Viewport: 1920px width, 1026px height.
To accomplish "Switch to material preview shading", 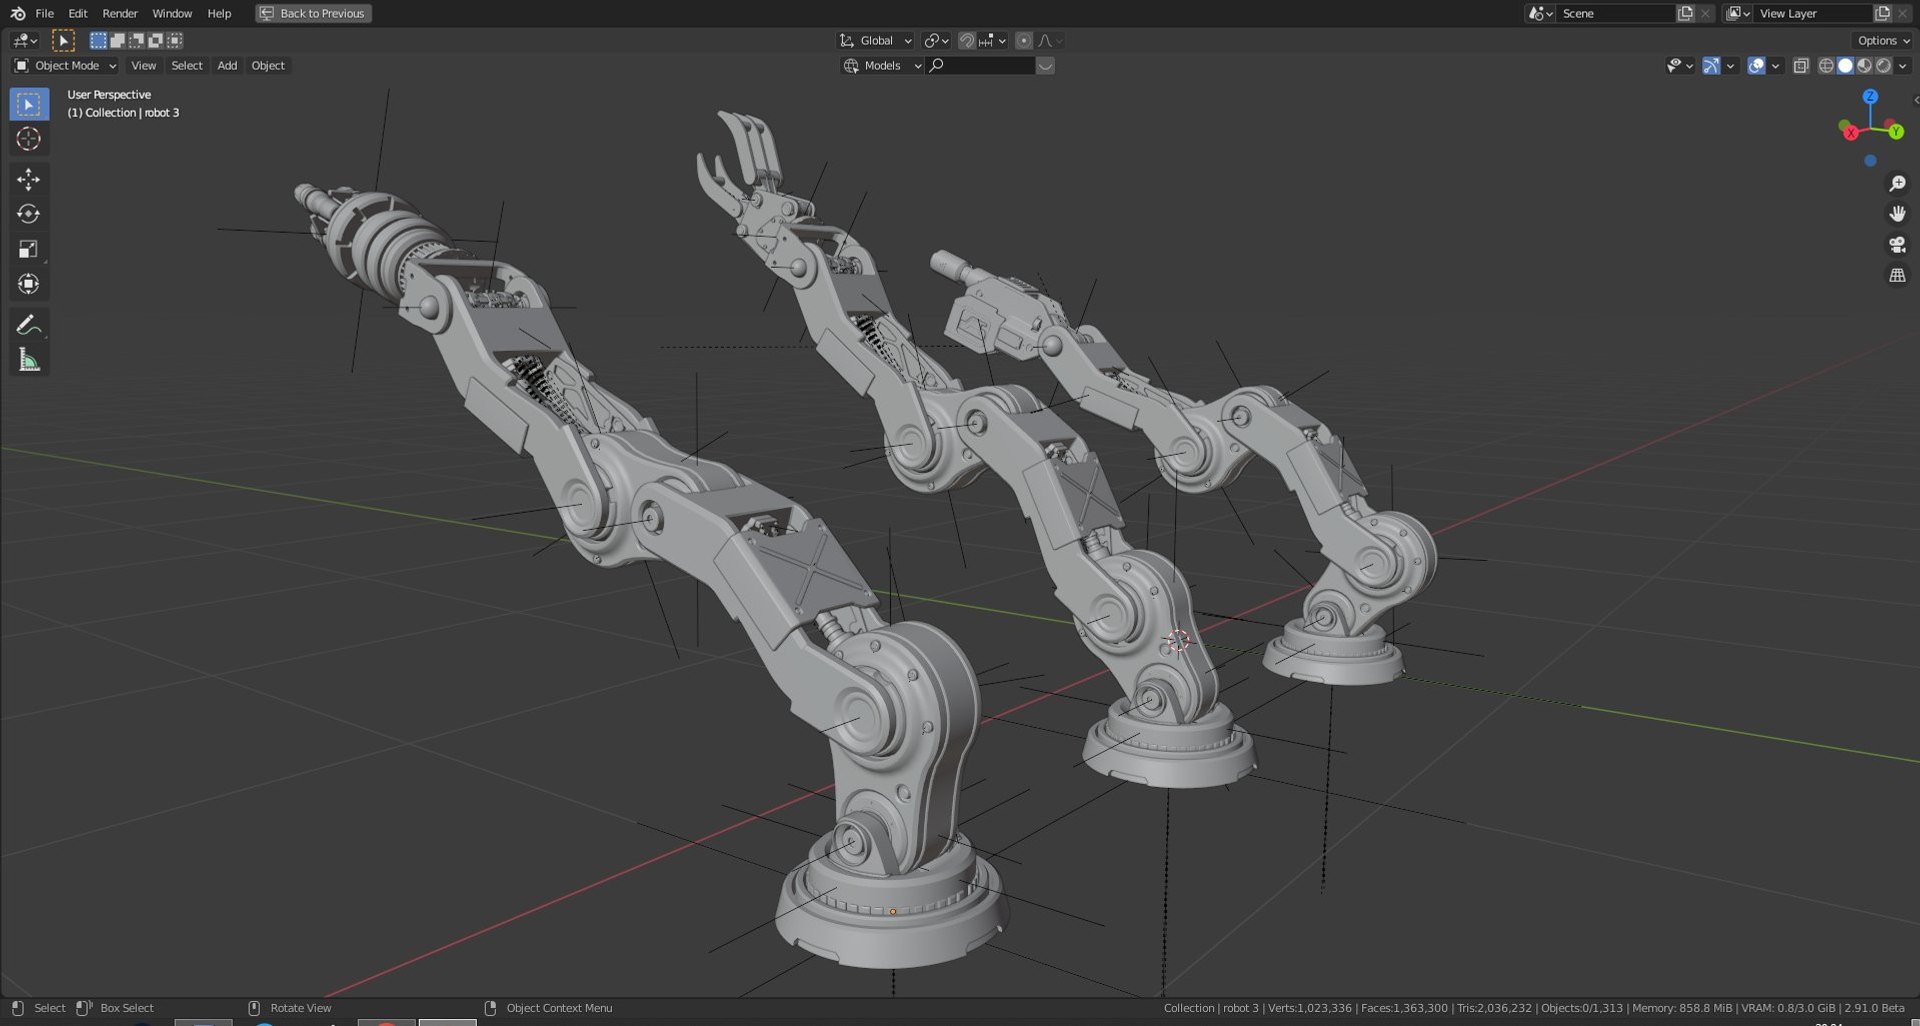I will pyautogui.click(x=1865, y=66).
